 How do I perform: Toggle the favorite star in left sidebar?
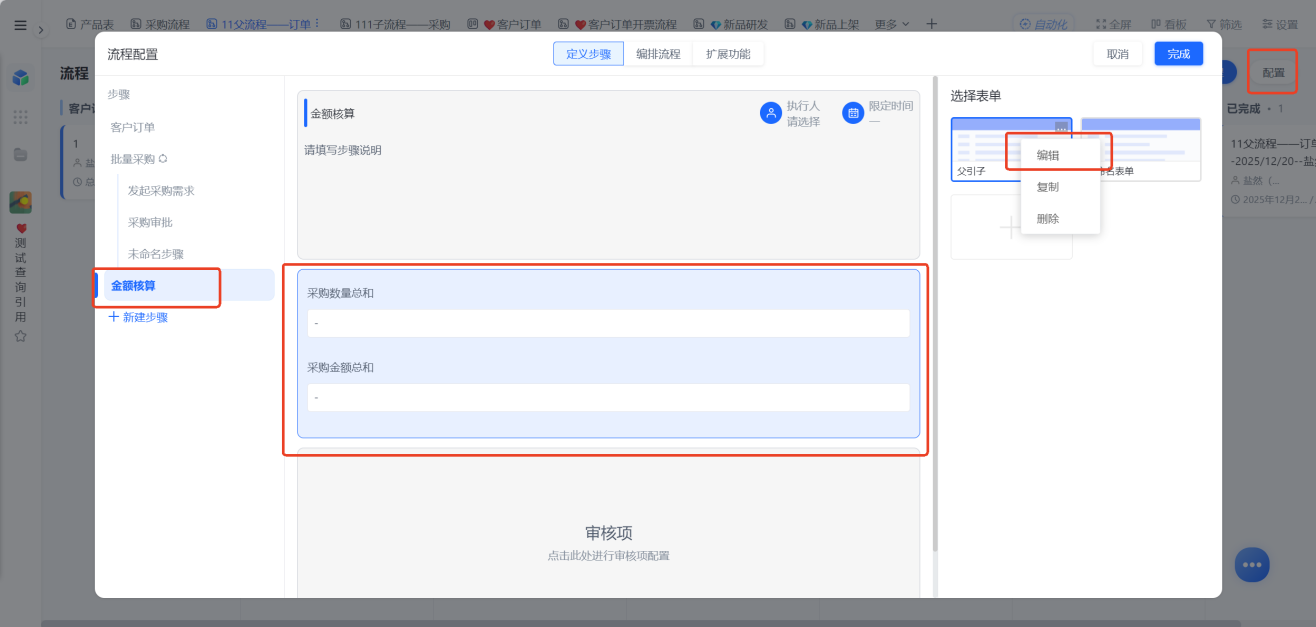(20, 336)
